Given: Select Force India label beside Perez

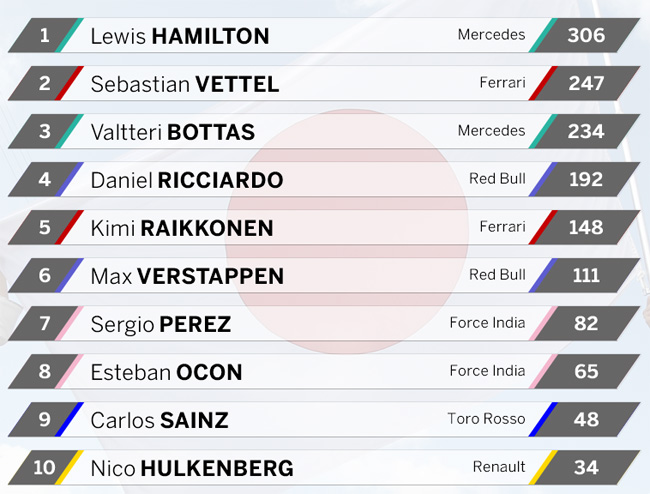Looking at the screenshot, I should coord(487,322).
